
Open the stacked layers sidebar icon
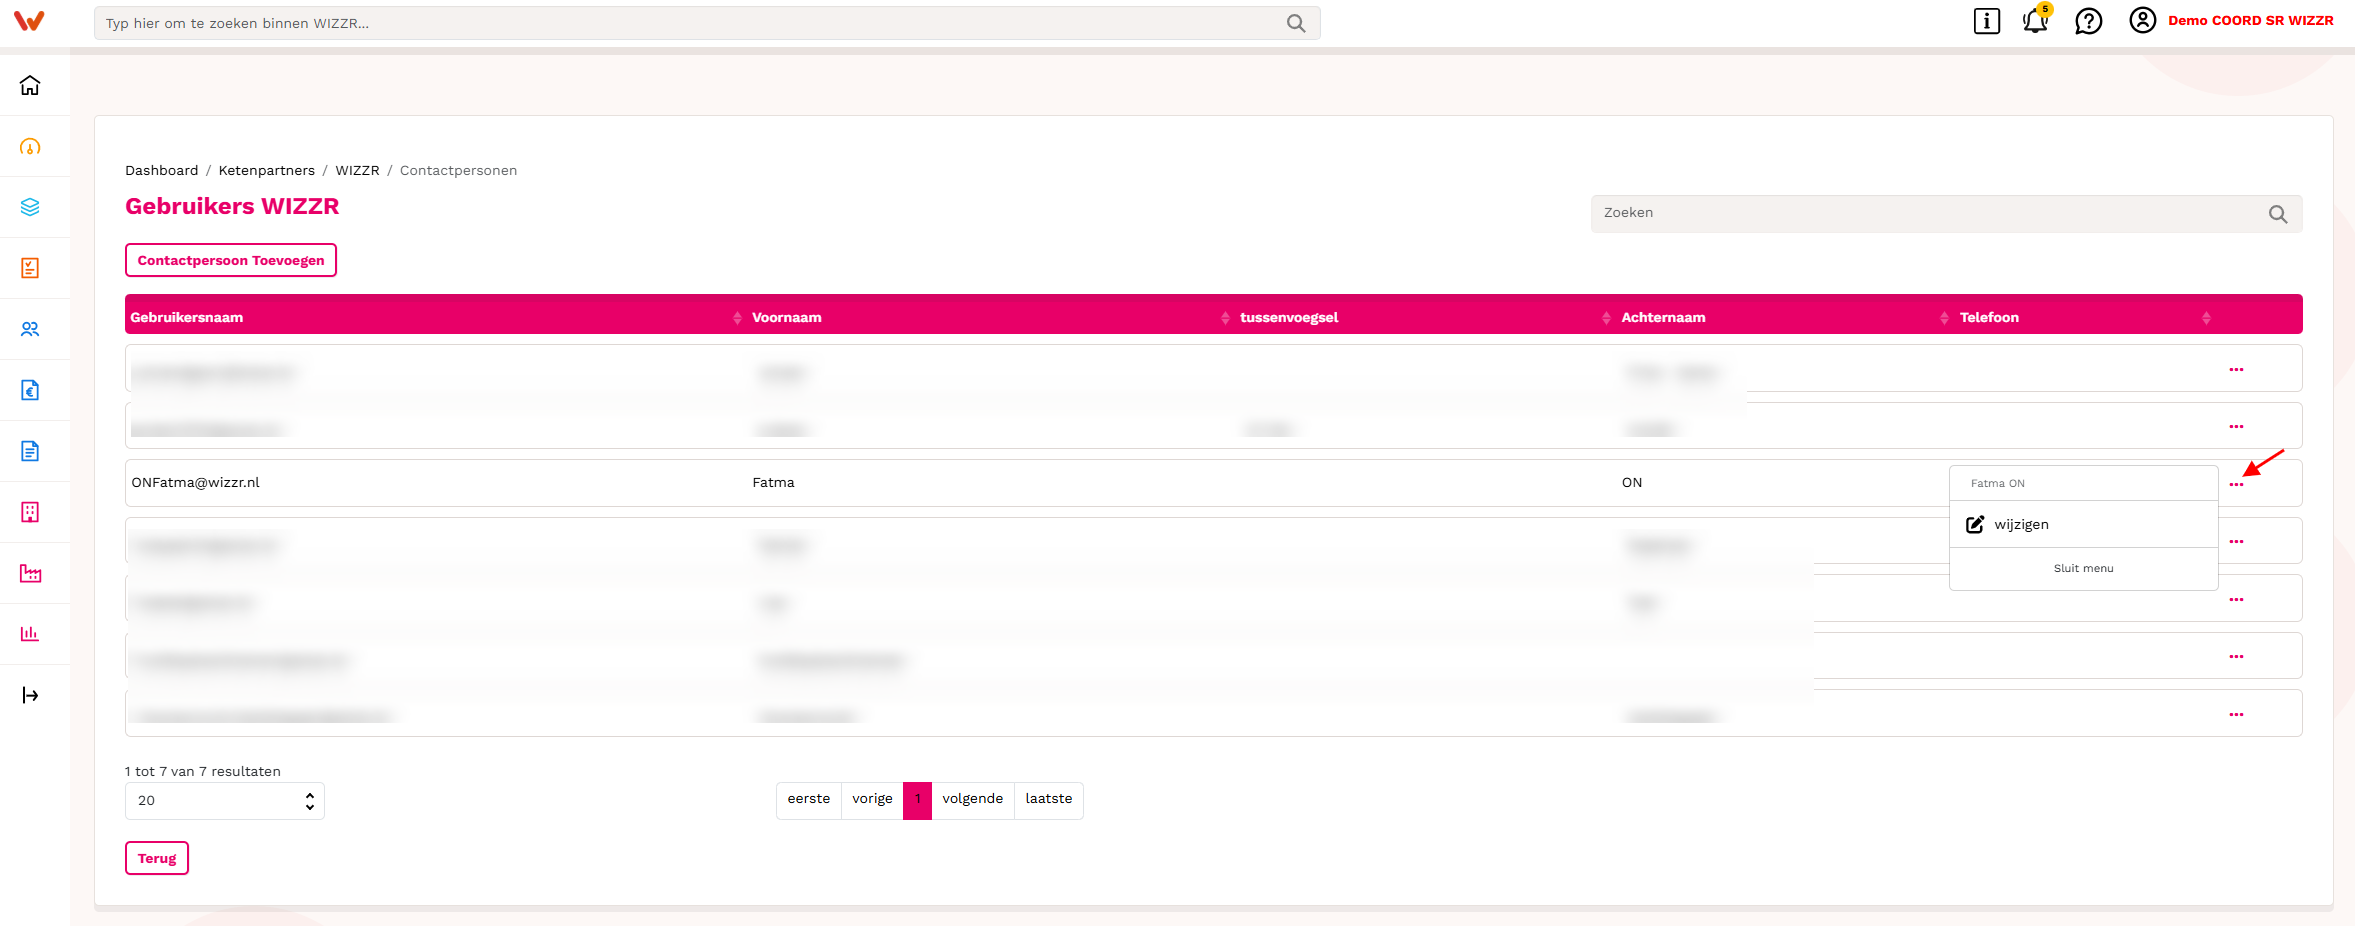click(x=30, y=207)
